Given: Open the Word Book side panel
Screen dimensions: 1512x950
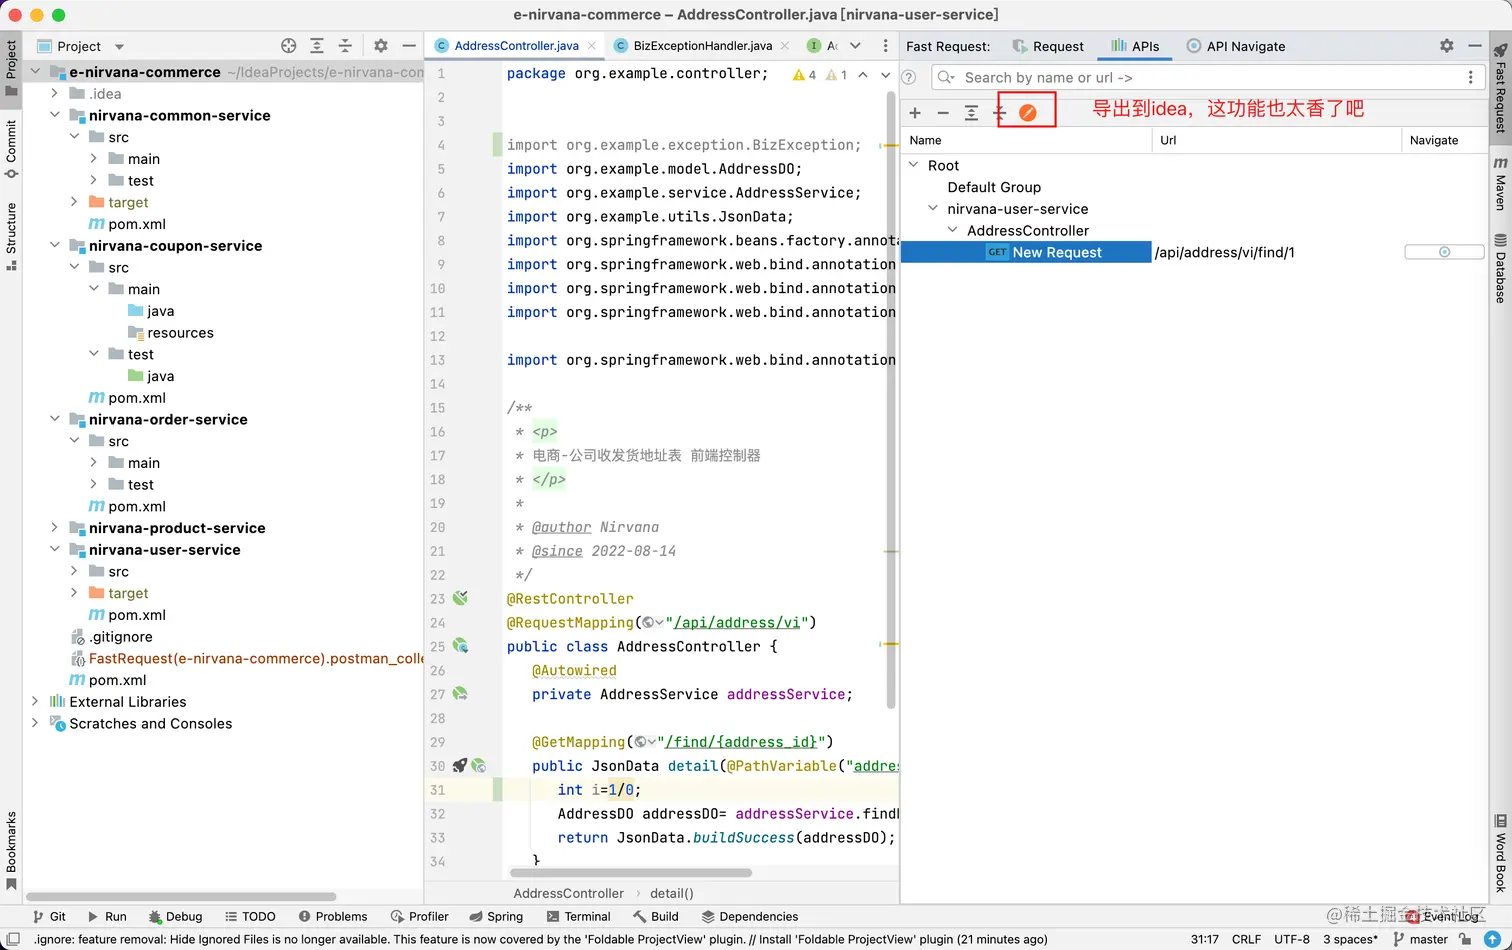Looking at the screenshot, I should pyautogui.click(x=1500, y=853).
